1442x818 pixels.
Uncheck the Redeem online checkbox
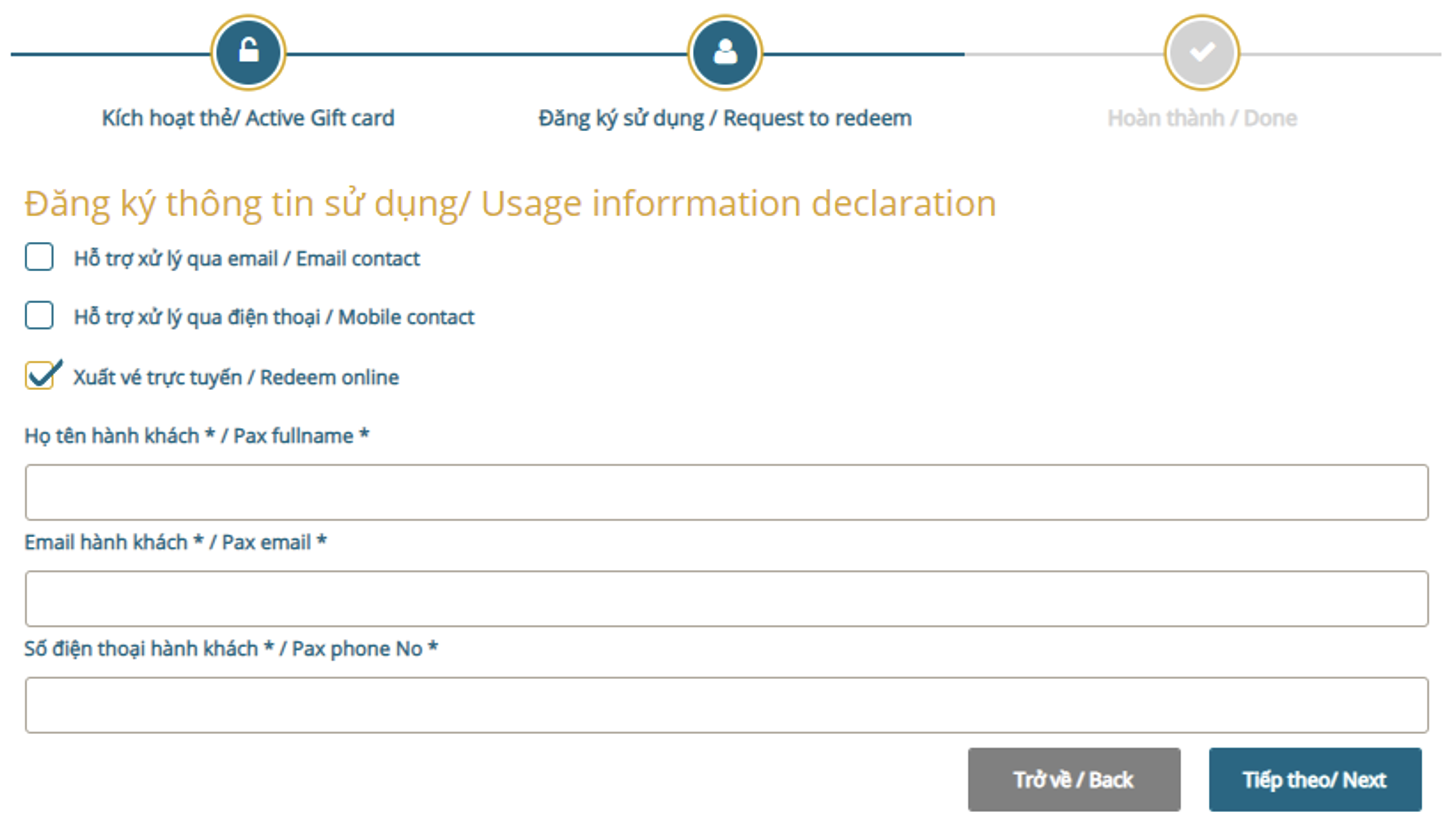pos(41,376)
